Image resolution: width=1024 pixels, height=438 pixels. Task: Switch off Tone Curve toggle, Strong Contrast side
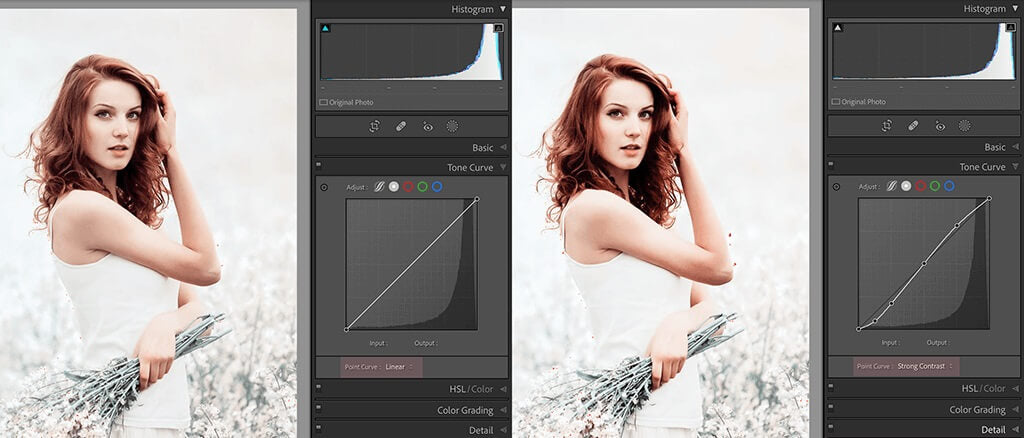tap(831, 164)
